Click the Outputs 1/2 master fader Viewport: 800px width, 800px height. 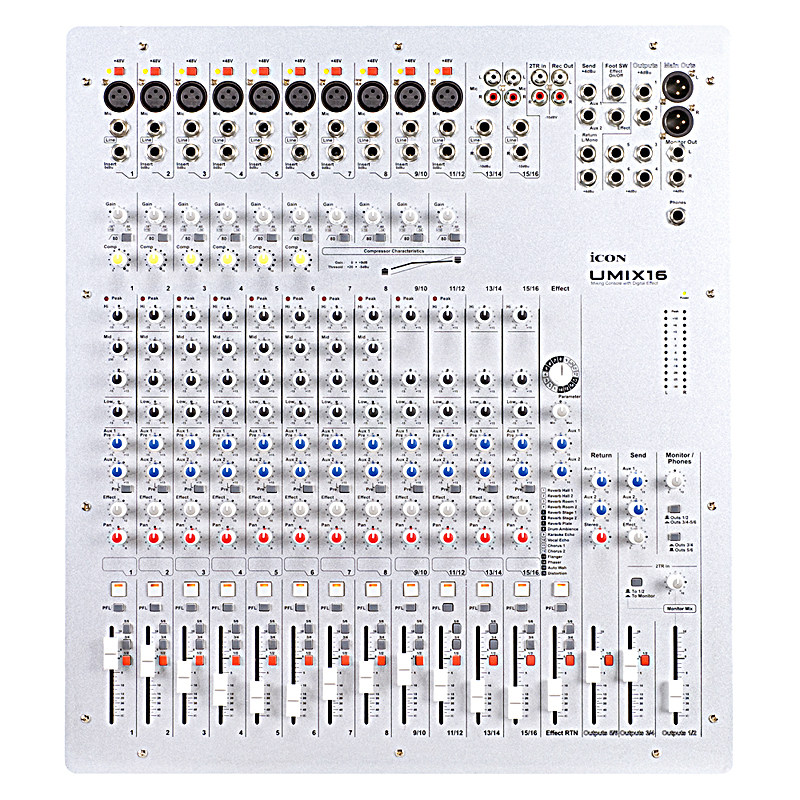[x=676, y=696]
